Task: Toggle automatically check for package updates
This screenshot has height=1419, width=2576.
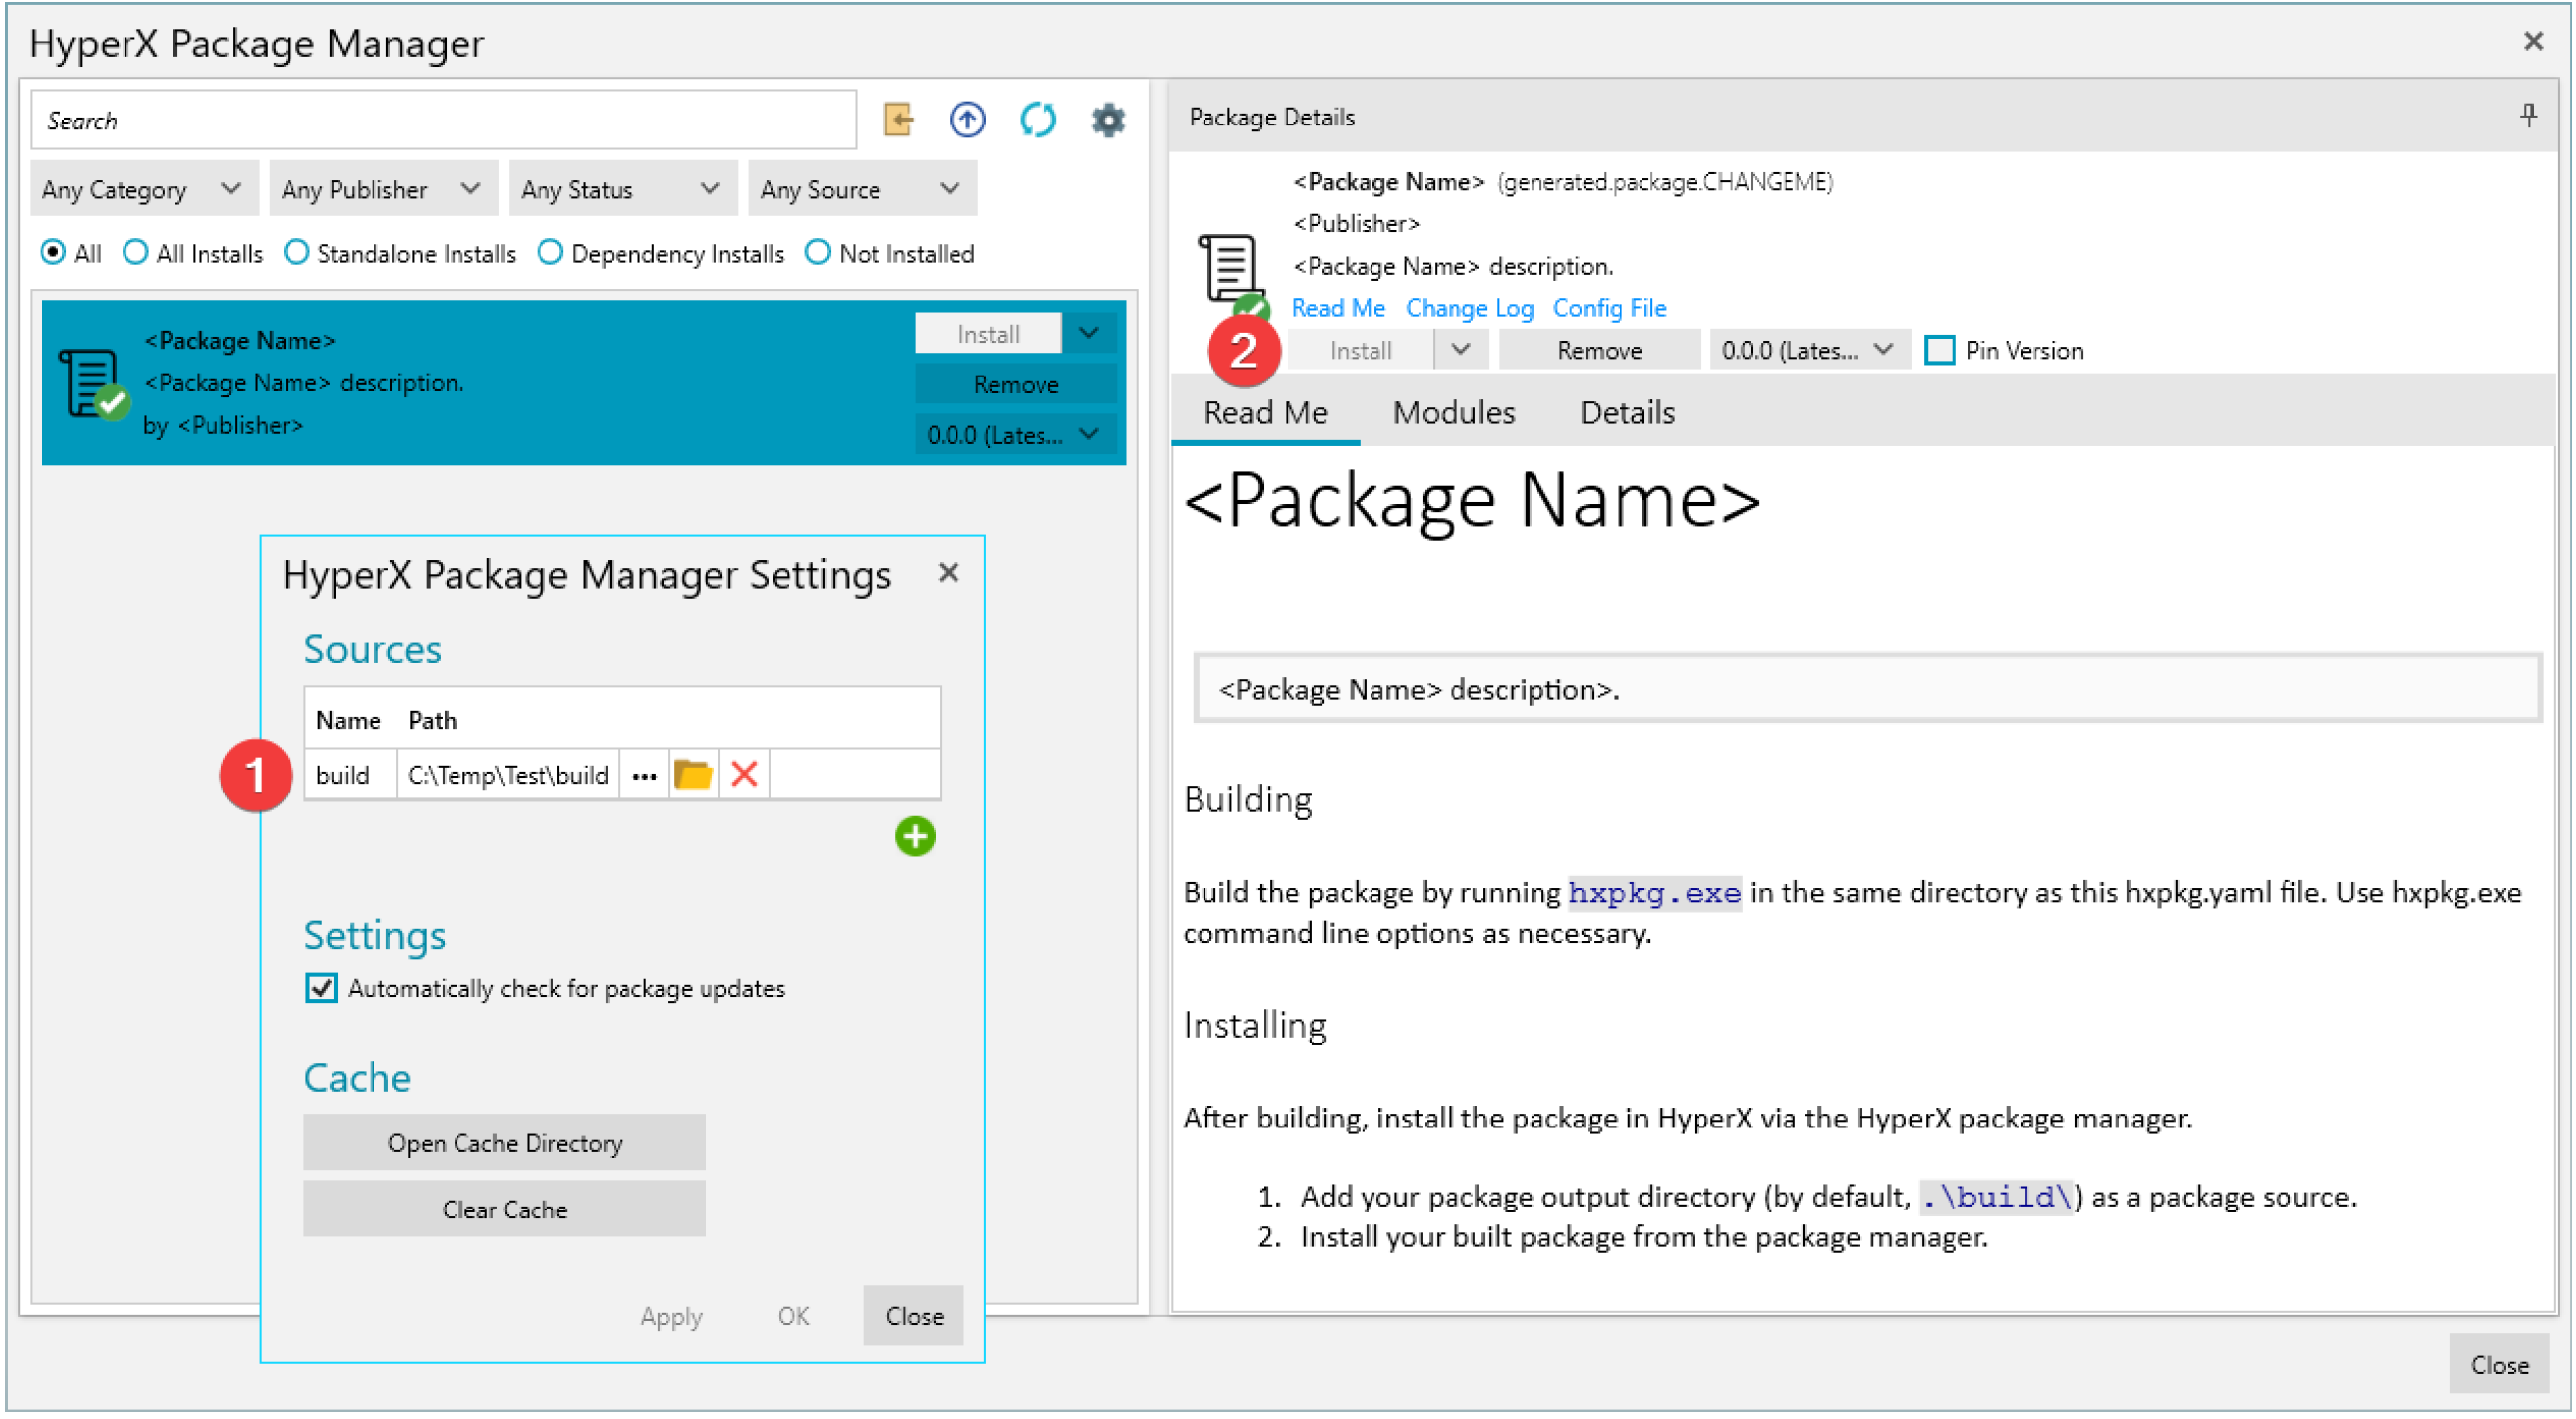Action: 321,989
